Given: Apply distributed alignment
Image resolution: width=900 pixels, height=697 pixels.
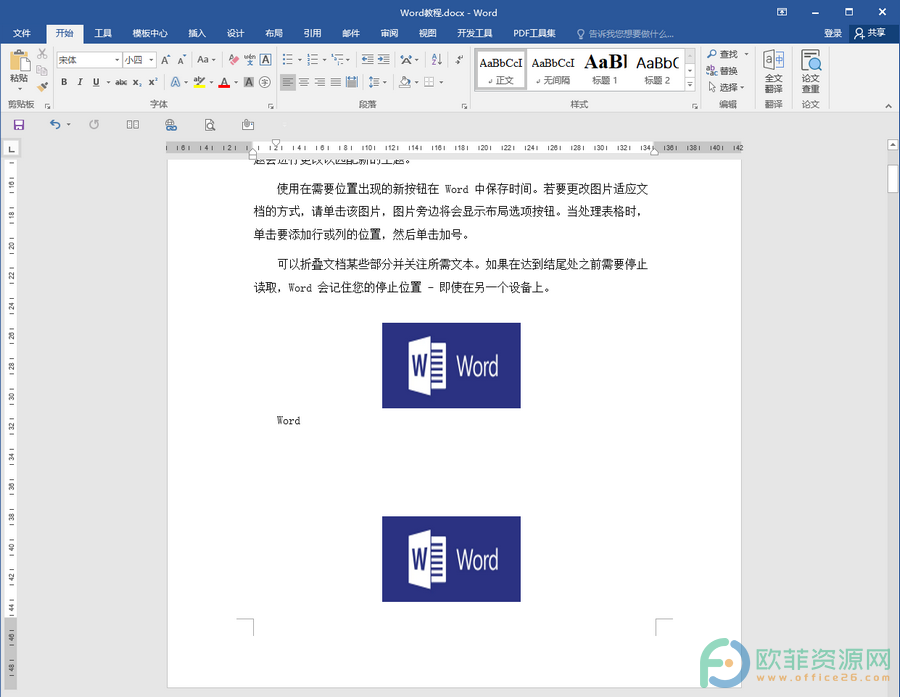Looking at the screenshot, I should point(352,82).
